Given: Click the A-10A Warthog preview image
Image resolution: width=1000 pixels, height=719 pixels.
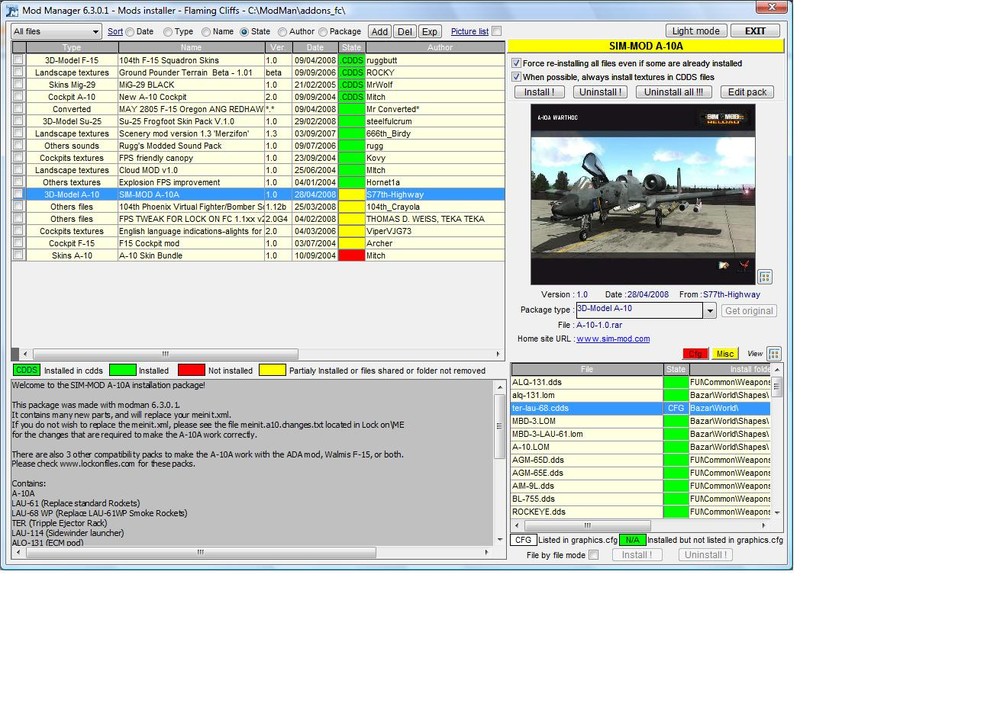Looking at the screenshot, I should click(643, 195).
